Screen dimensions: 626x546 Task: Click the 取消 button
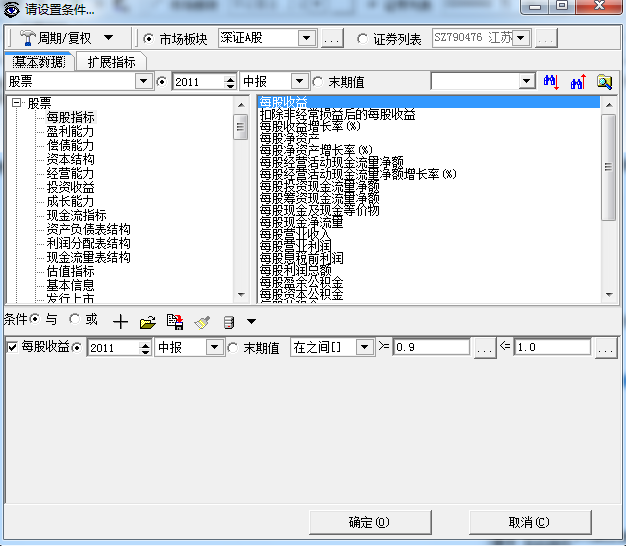pyautogui.click(x=528, y=522)
